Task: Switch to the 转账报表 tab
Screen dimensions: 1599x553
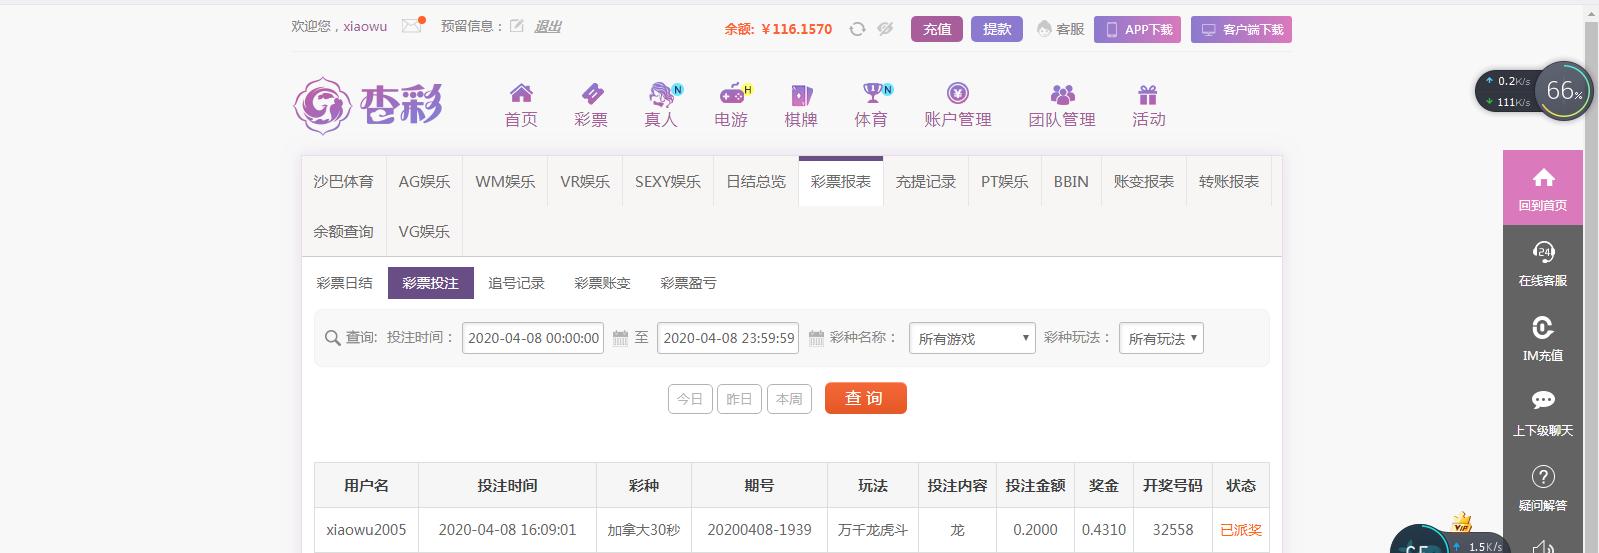Action: (1229, 181)
